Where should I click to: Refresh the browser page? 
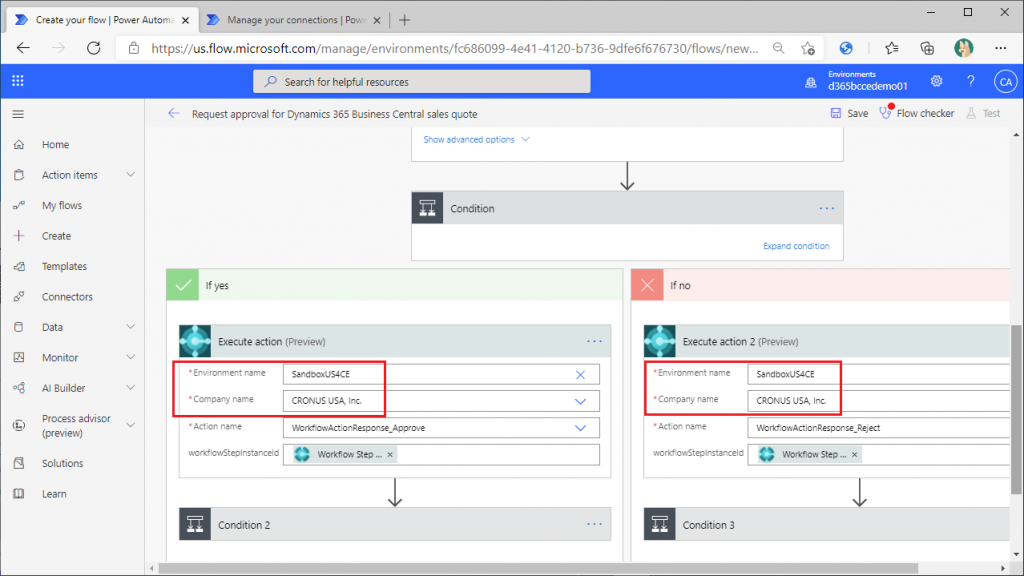point(94,48)
